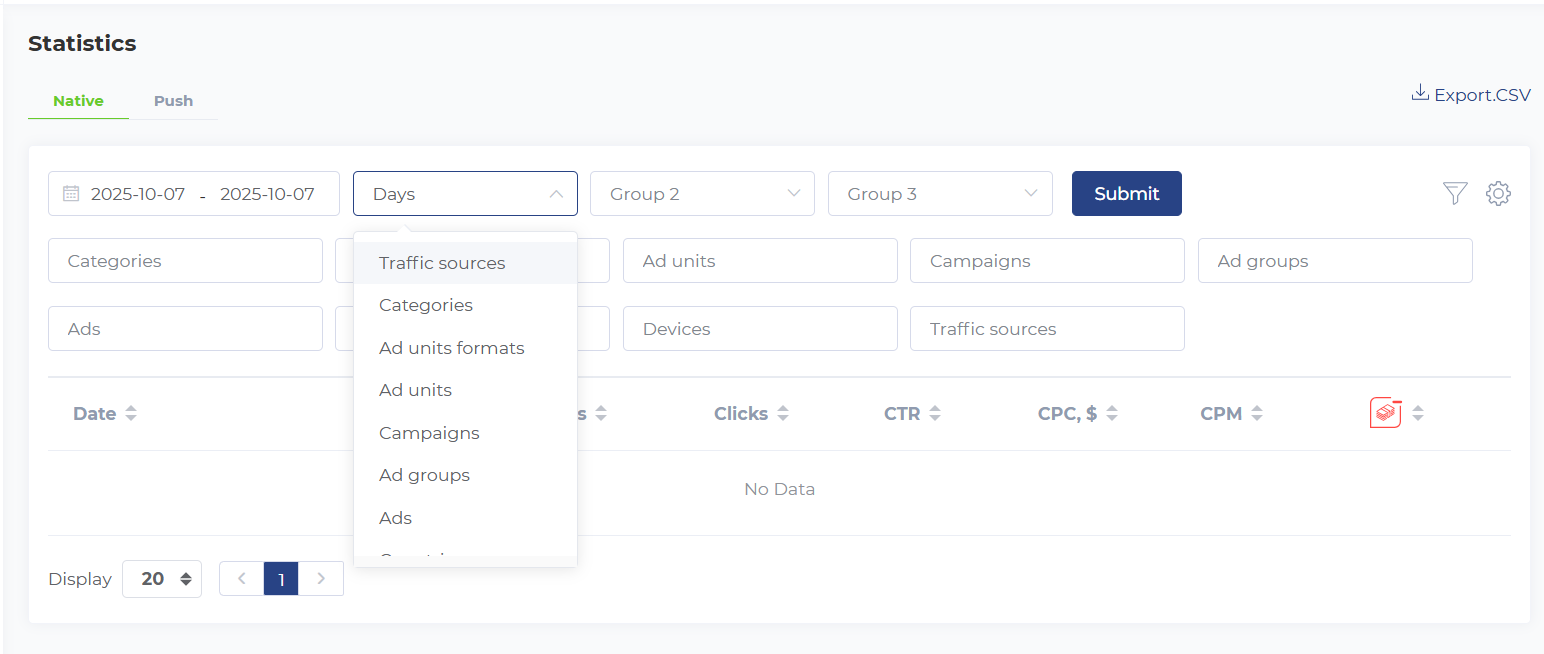Switch to the Push tab
The image size is (1544, 654).
[173, 101]
